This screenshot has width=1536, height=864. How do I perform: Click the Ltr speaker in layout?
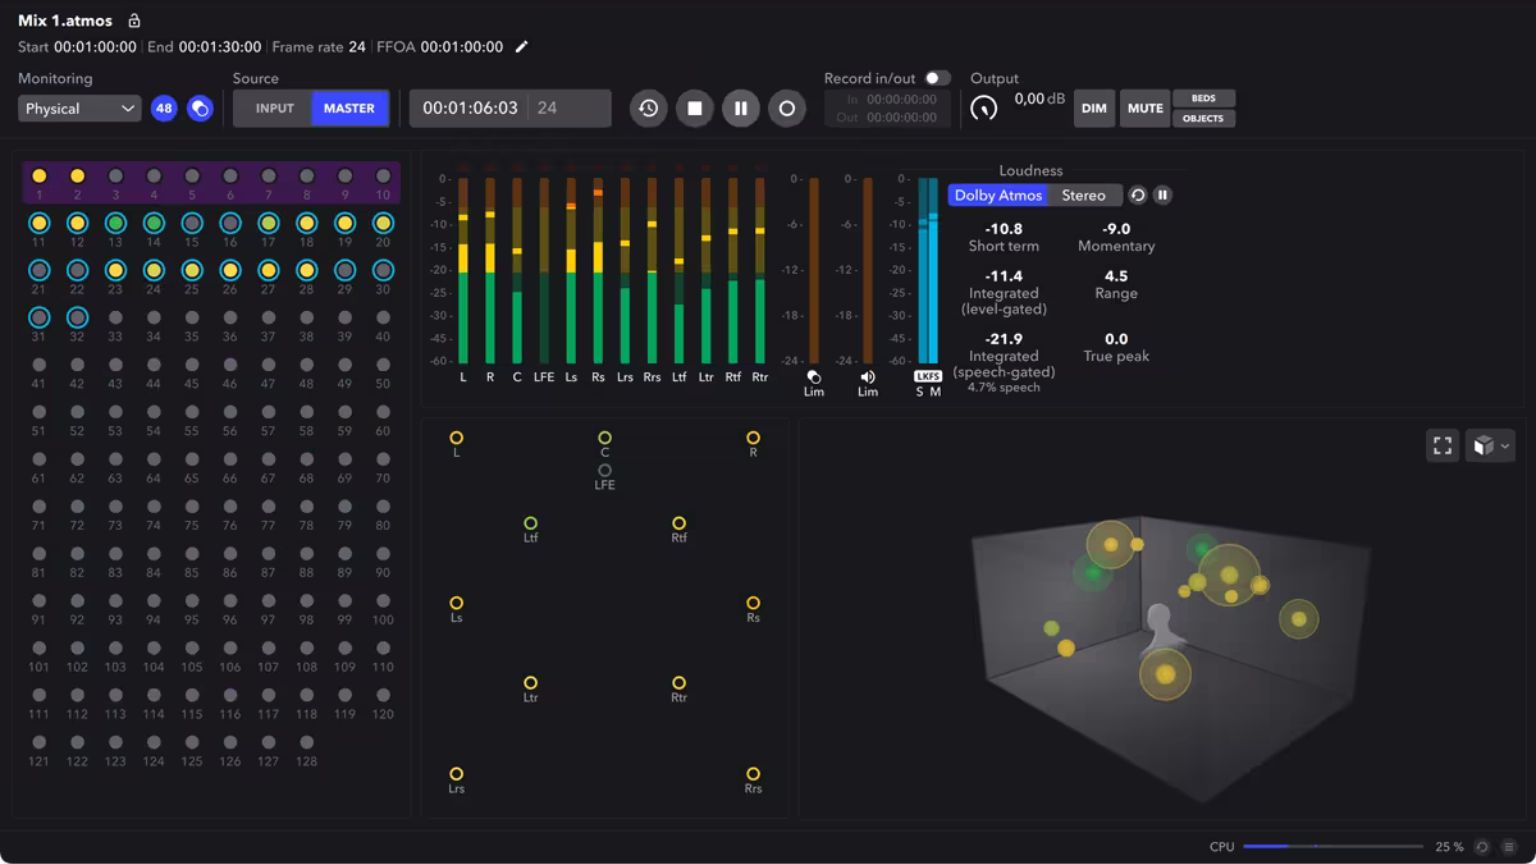(531, 683)
